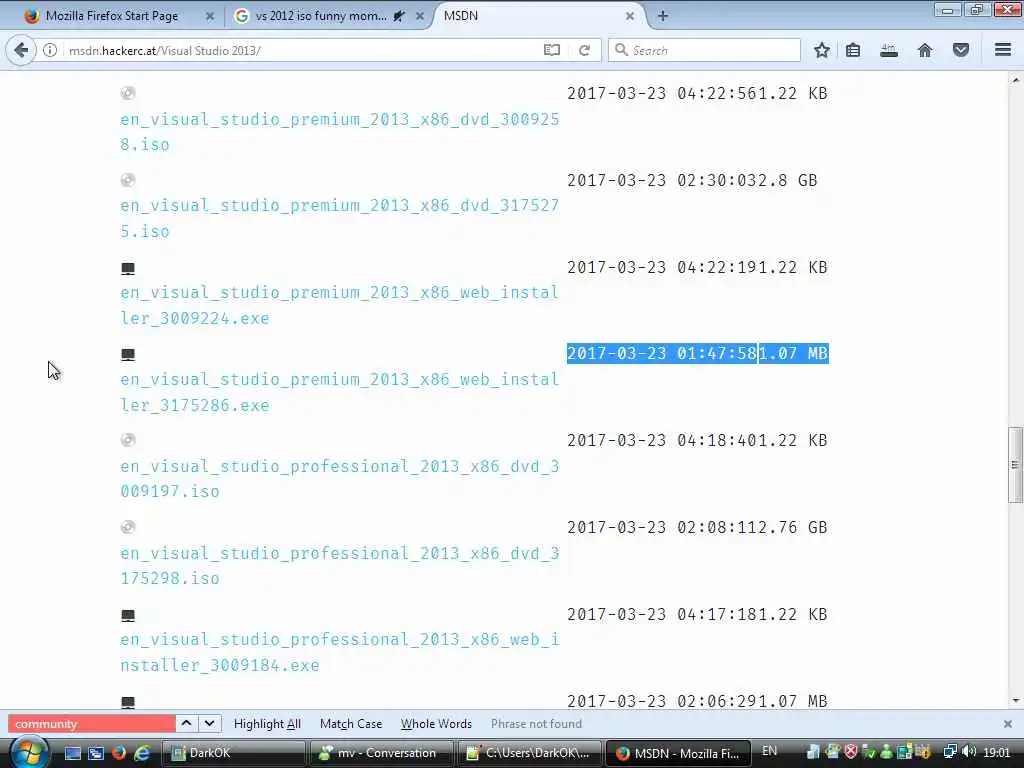Click the Search box in toolbar

point(704,50)
